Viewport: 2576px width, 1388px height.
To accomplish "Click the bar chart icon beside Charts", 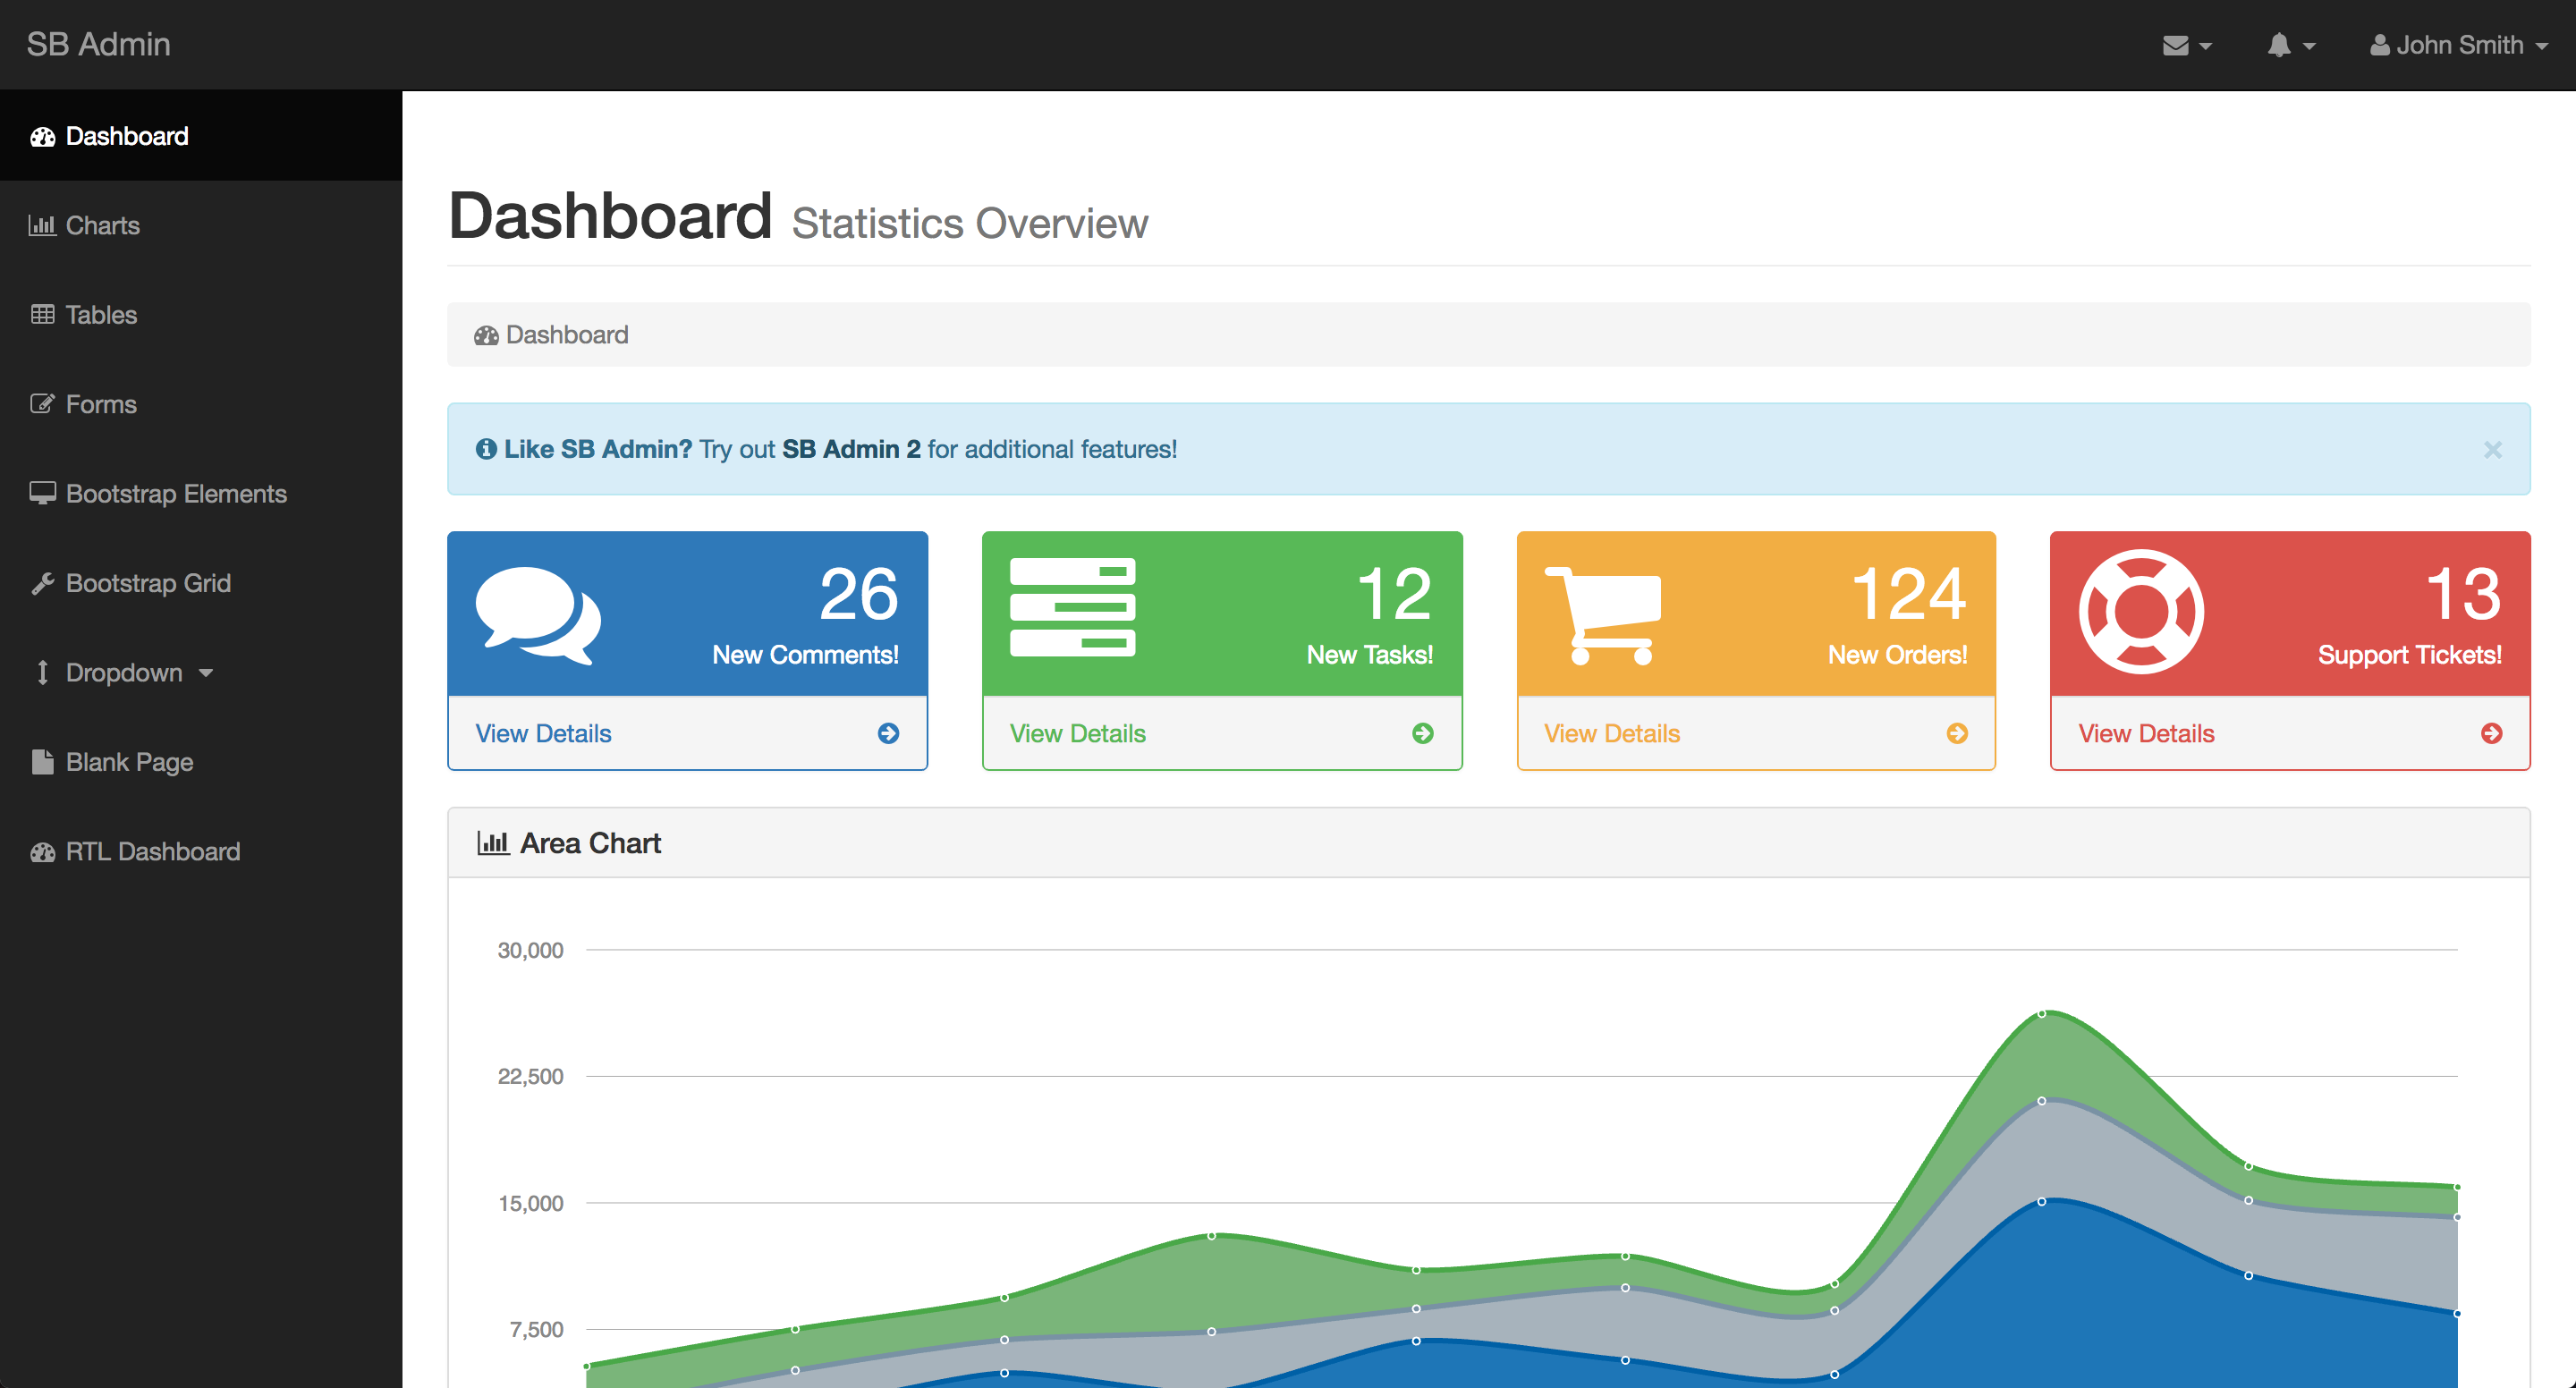I will (x=42, y=225).
